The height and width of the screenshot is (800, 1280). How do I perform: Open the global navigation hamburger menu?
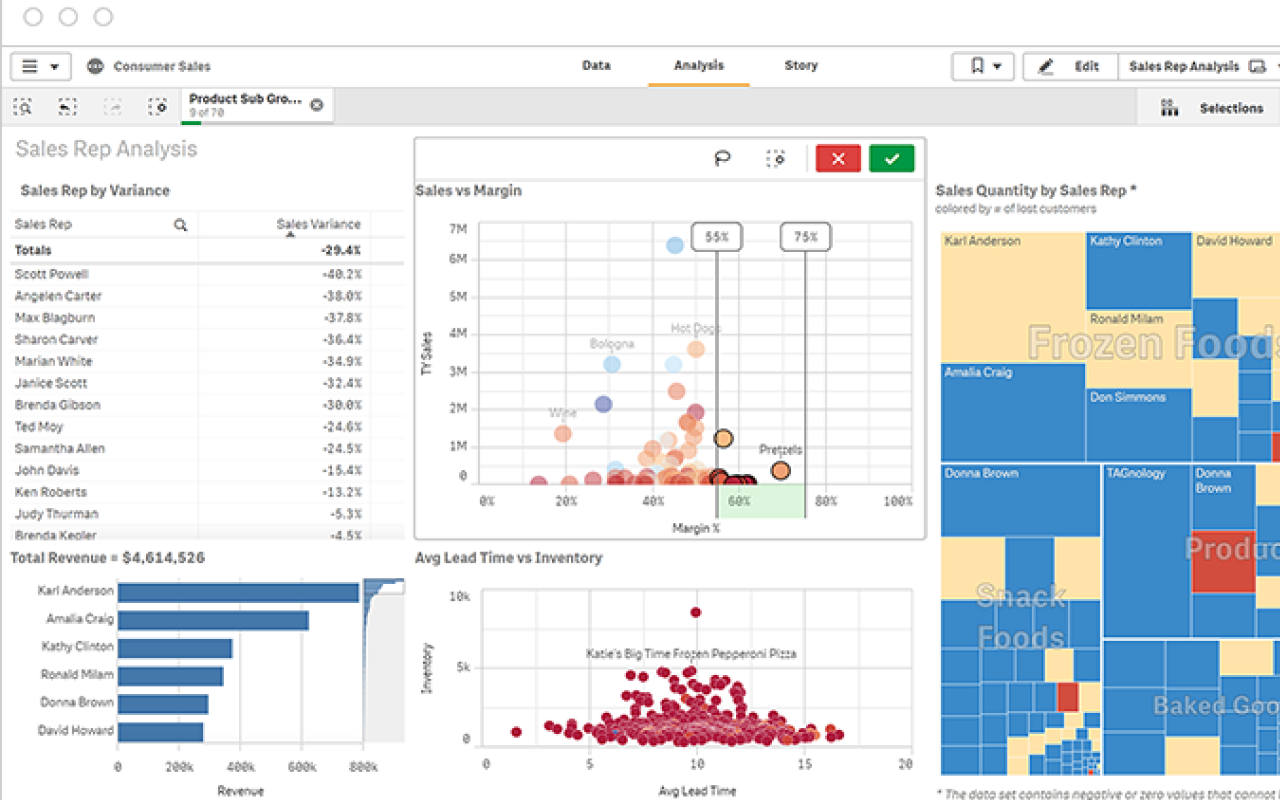(31, 66)
